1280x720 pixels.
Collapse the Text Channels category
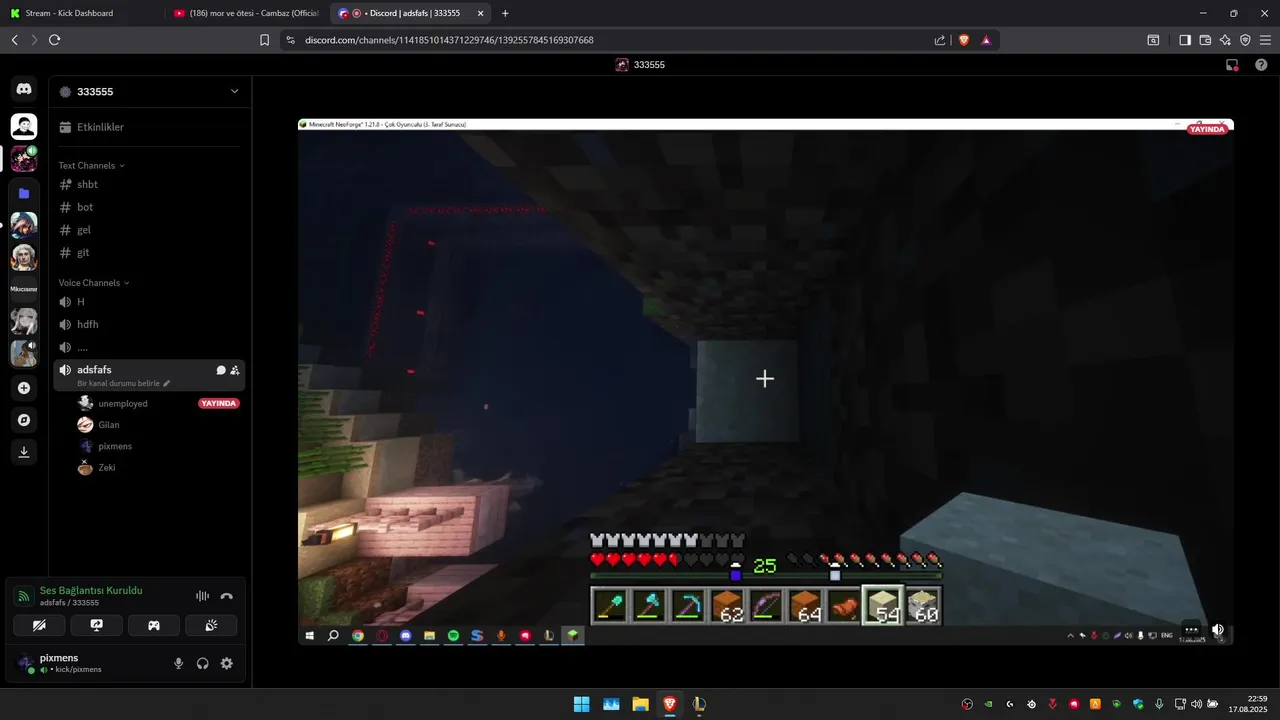91,166
